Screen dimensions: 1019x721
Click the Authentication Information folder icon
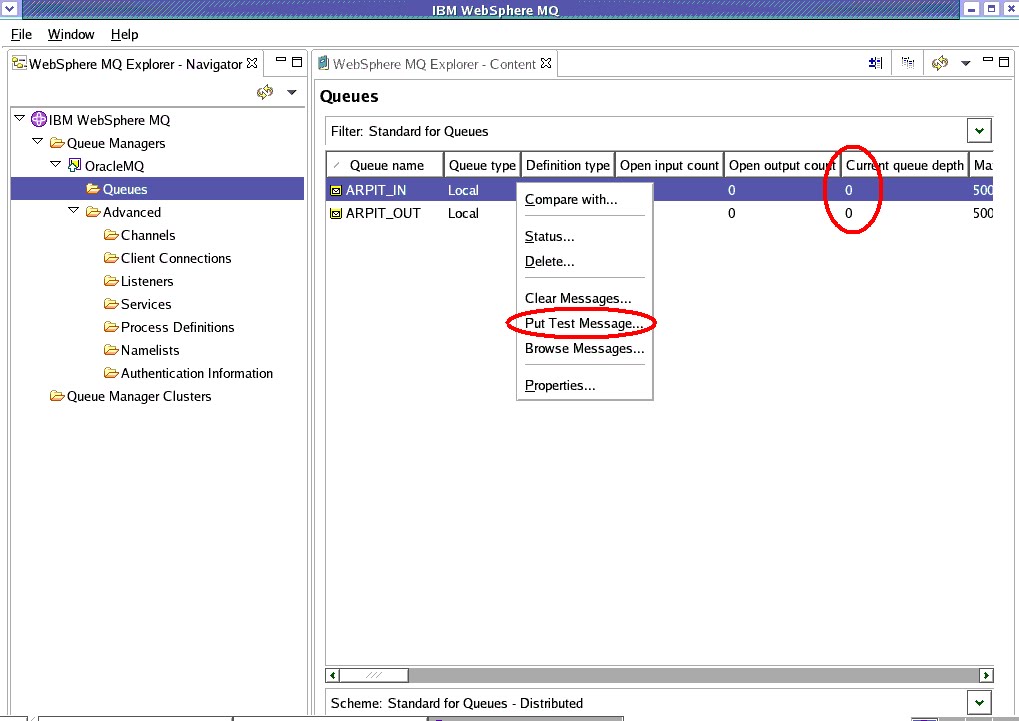click(110, 373)
